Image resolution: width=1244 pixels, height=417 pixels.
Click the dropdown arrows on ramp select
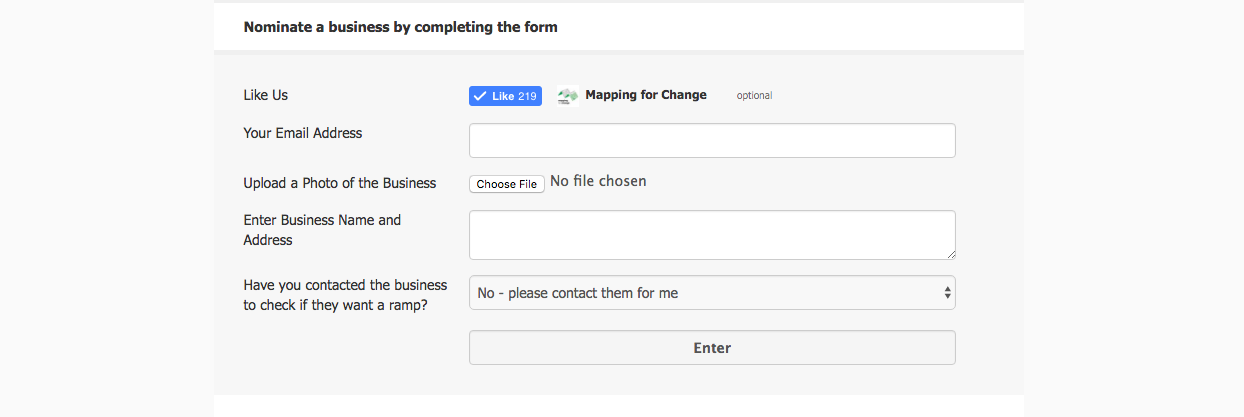(x=947, y=293)
